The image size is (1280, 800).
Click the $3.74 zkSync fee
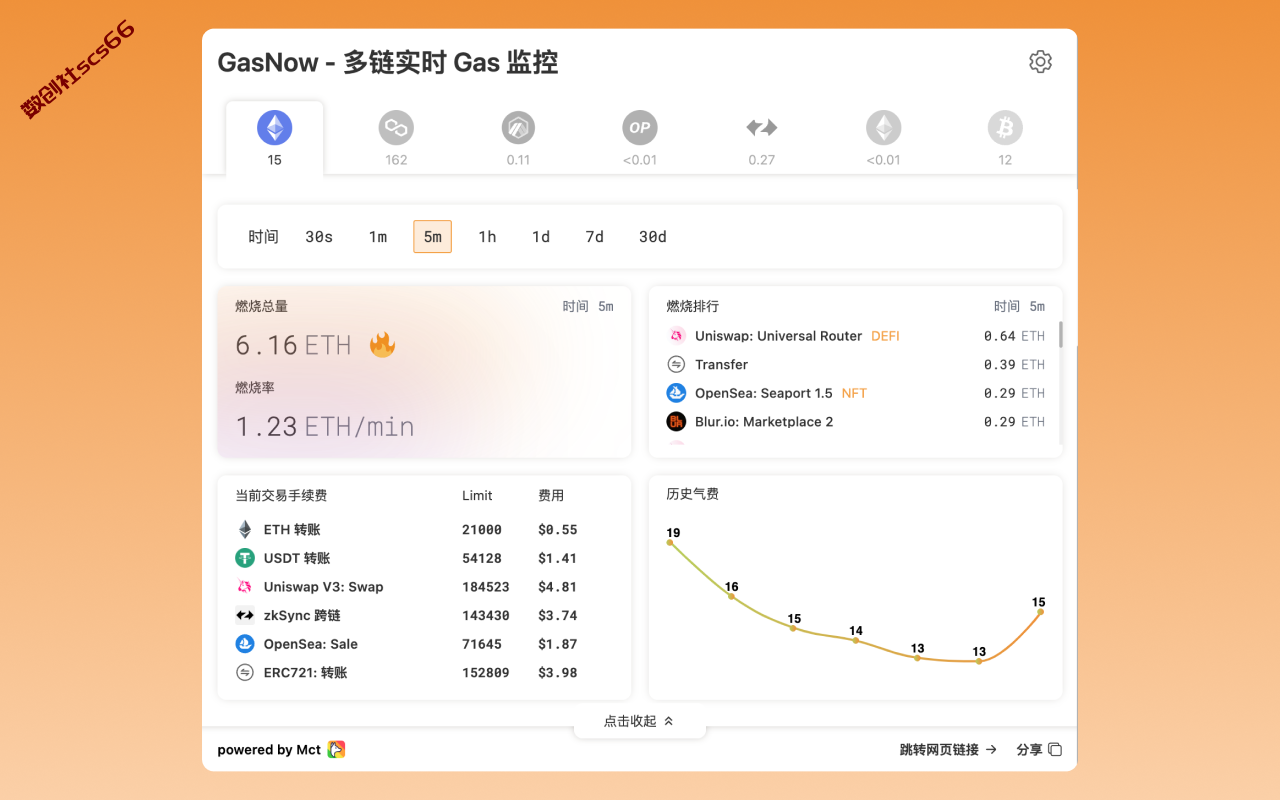click(558, 615)
